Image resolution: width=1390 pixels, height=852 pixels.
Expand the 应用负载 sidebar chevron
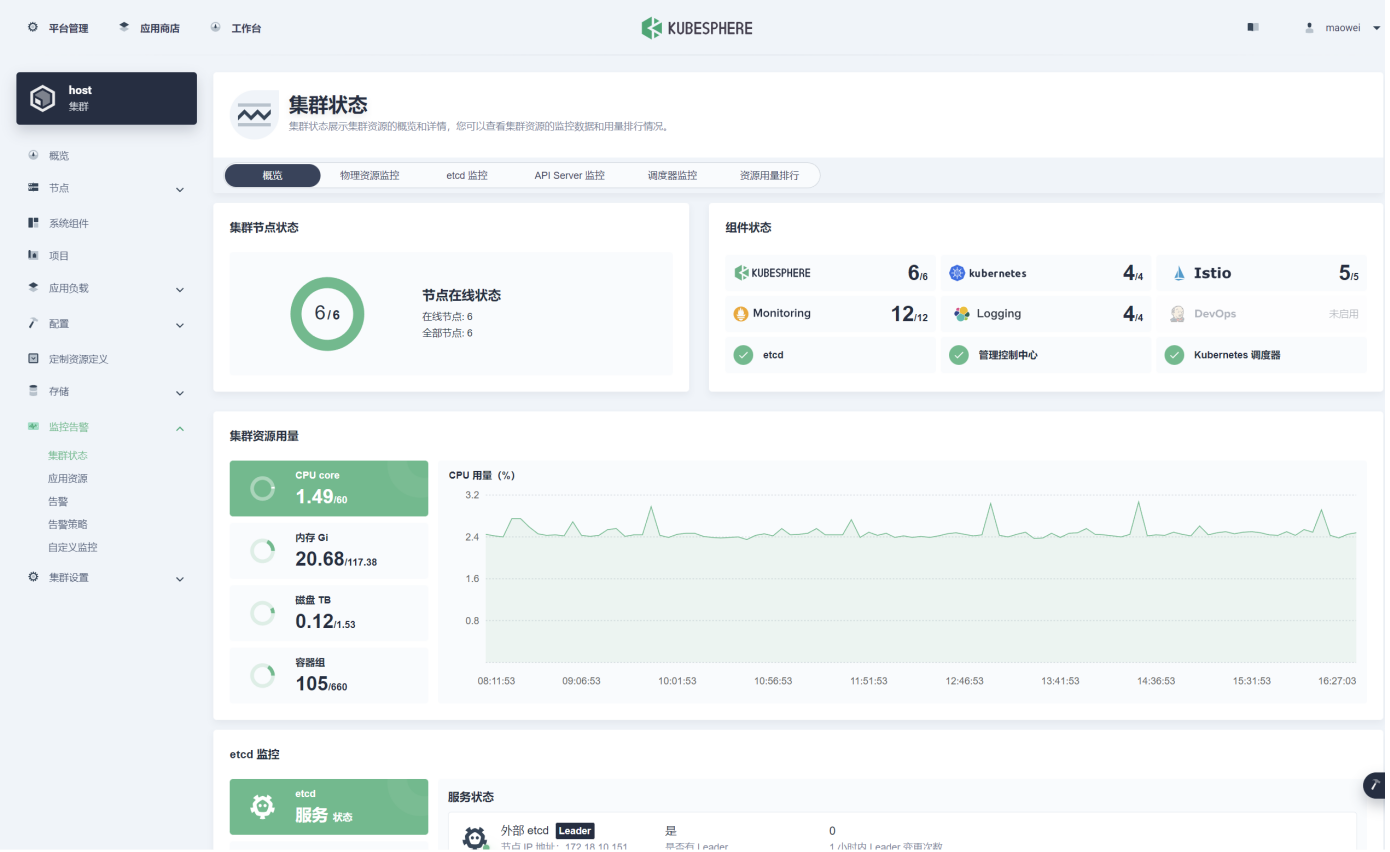click(x=180, y=289)
